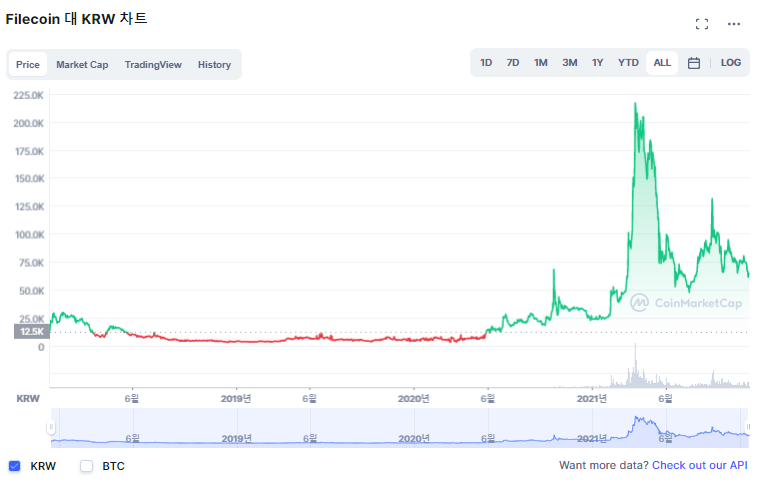Open the calendar date range picker
This screenshot has height=494, width=767.
[693, 63]
